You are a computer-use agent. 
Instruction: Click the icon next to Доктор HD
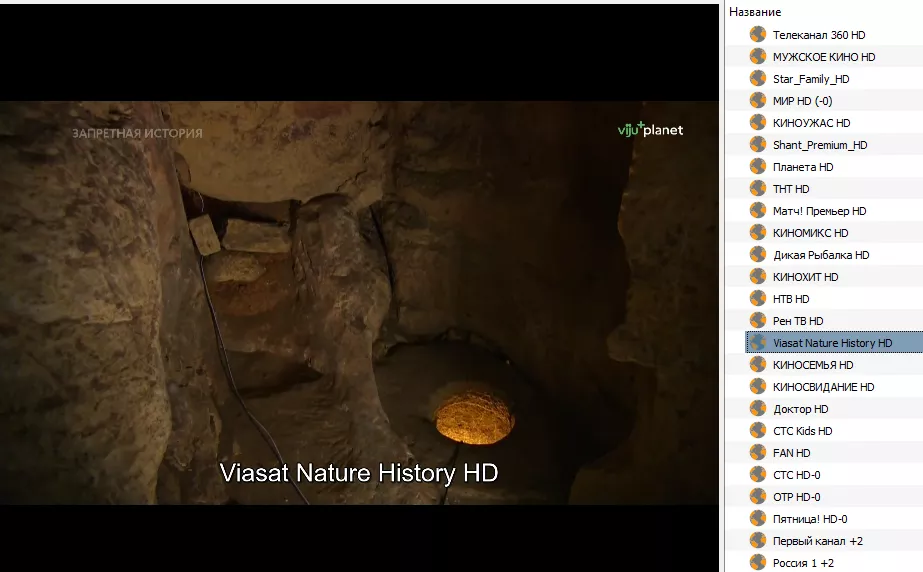coord(758,408)
